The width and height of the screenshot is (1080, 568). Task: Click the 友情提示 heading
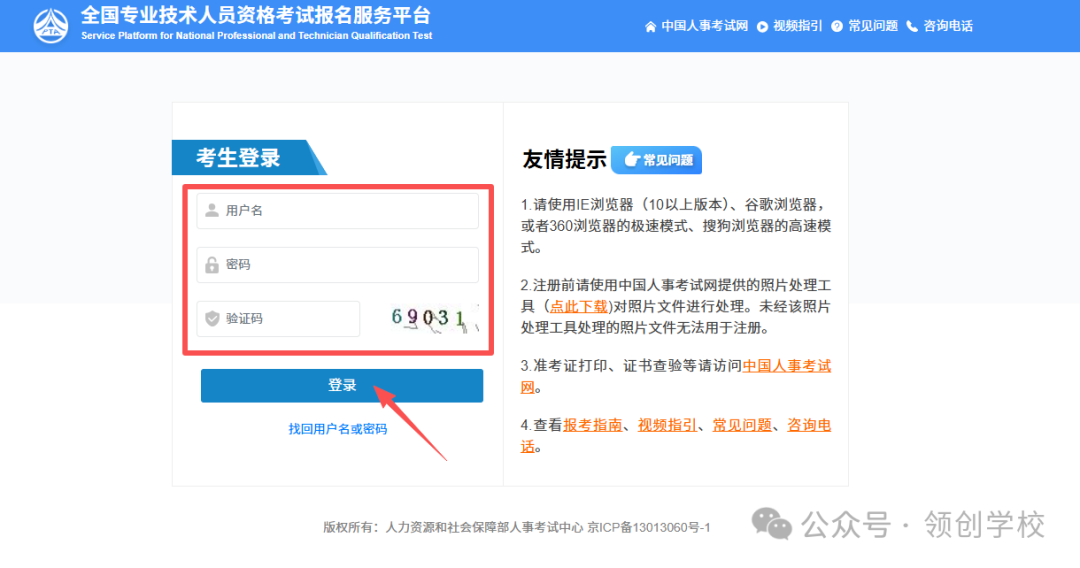click(564, 160)
